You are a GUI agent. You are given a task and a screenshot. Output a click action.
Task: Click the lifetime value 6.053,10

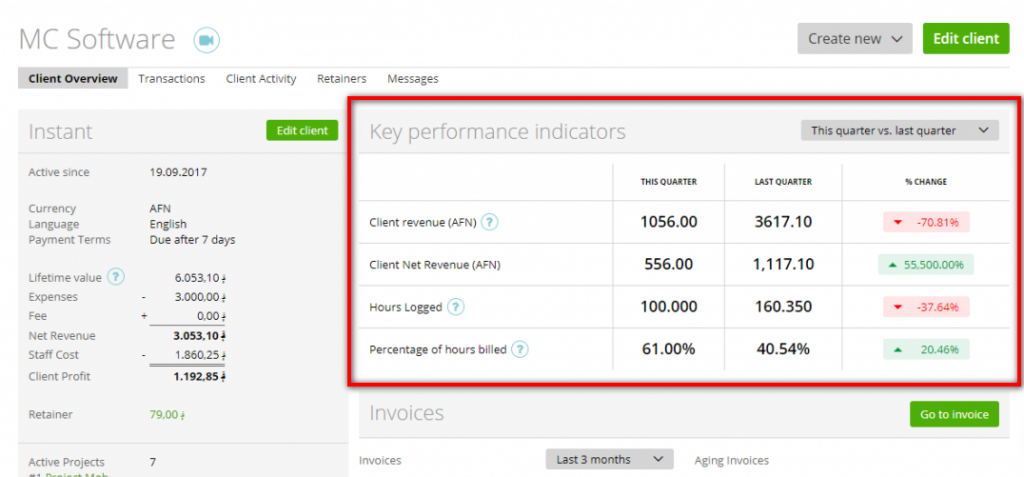(200, 278)
